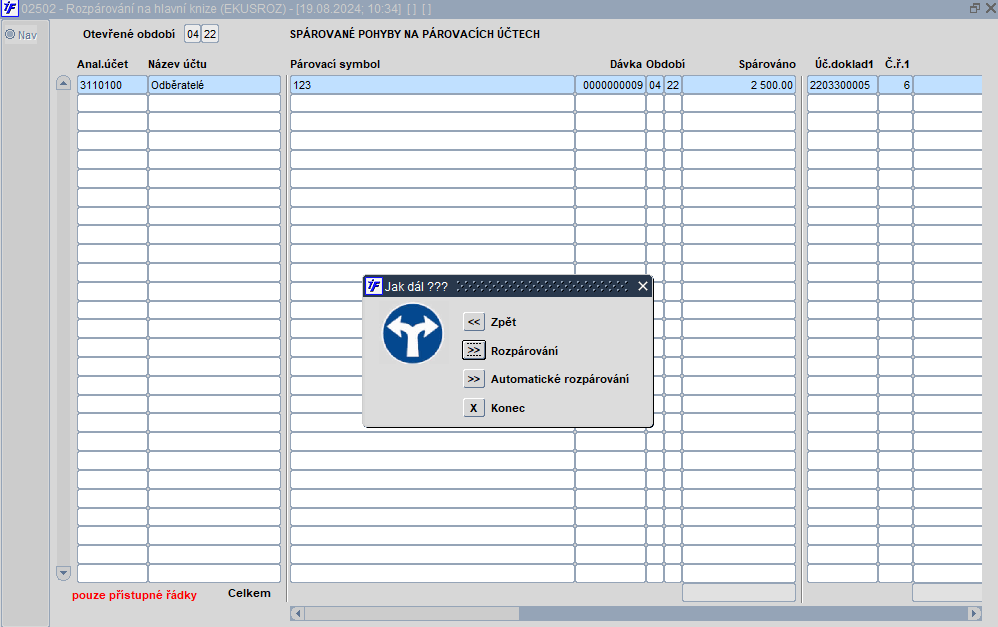Click the blue fork-arrow direction icon
The height and width of the screenshot is (627, 998).
coord(412,334)
